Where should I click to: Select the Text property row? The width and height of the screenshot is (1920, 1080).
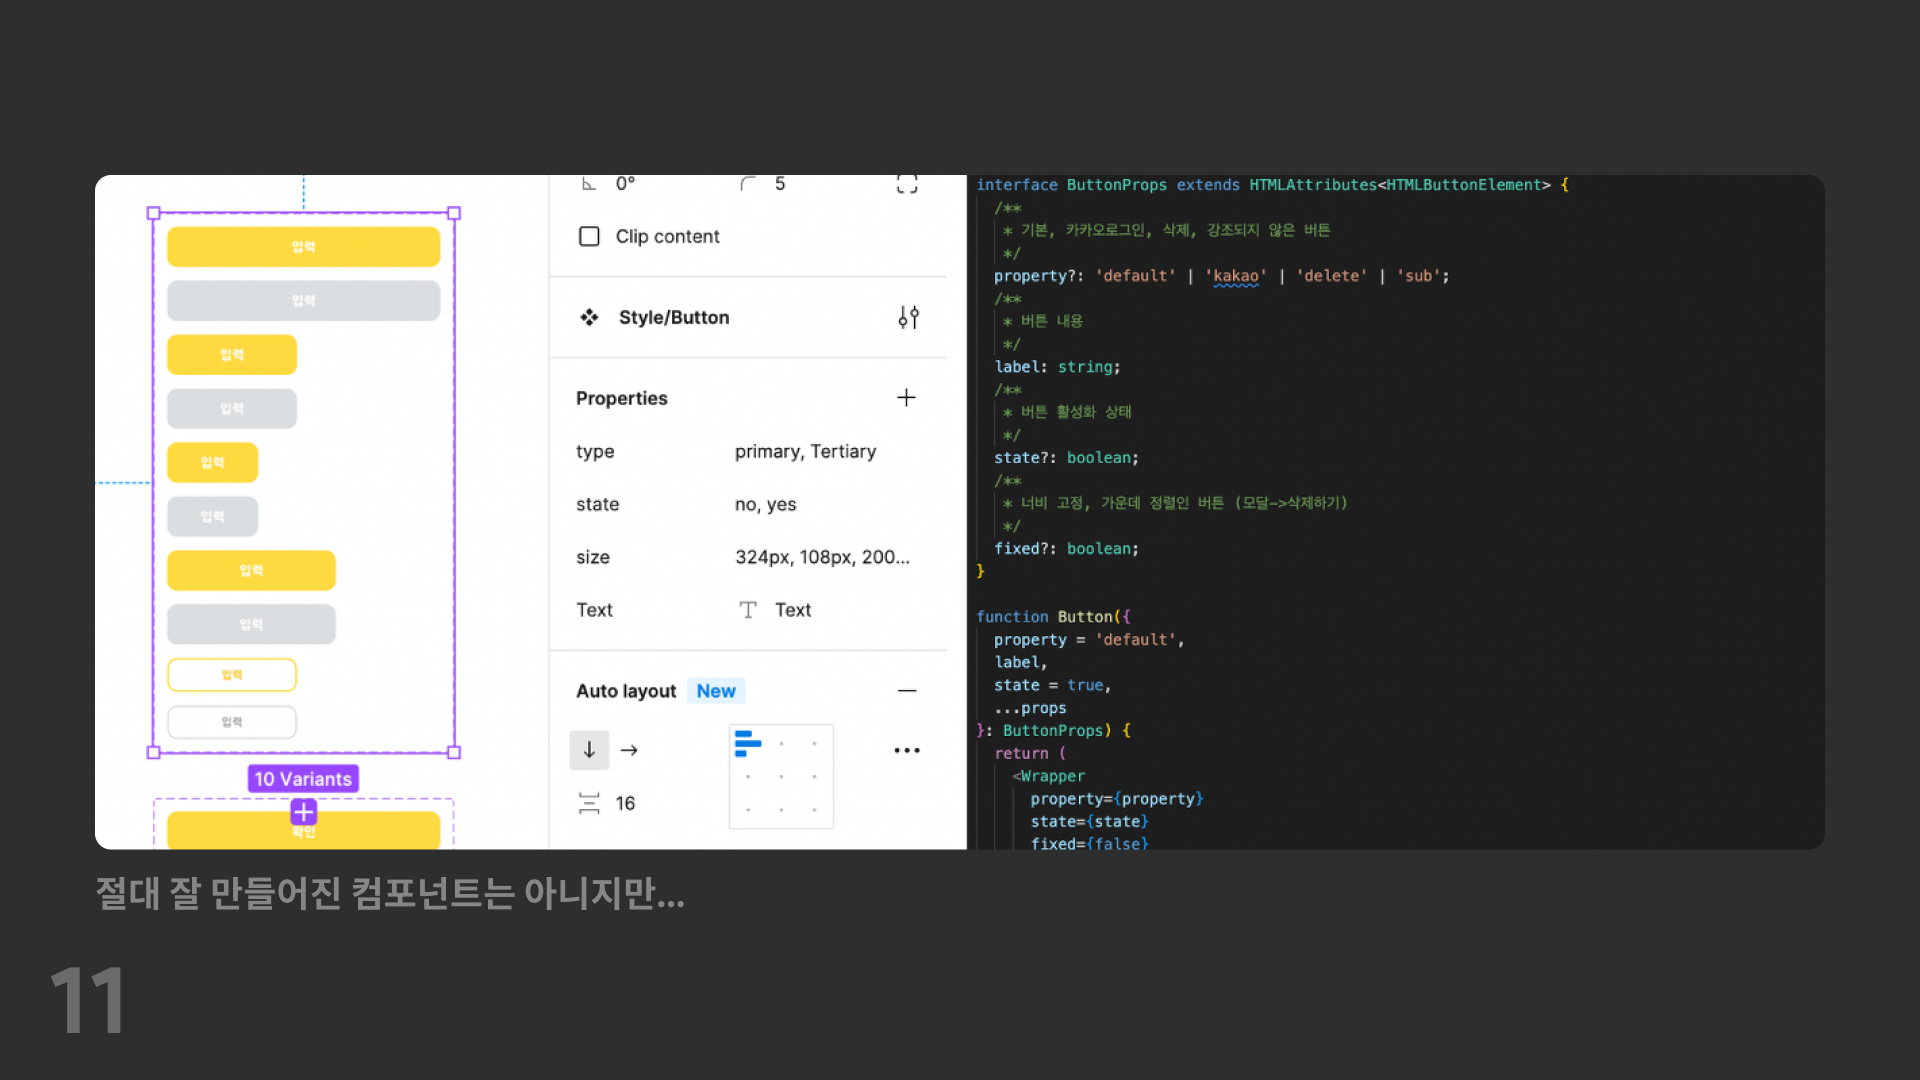594,610
